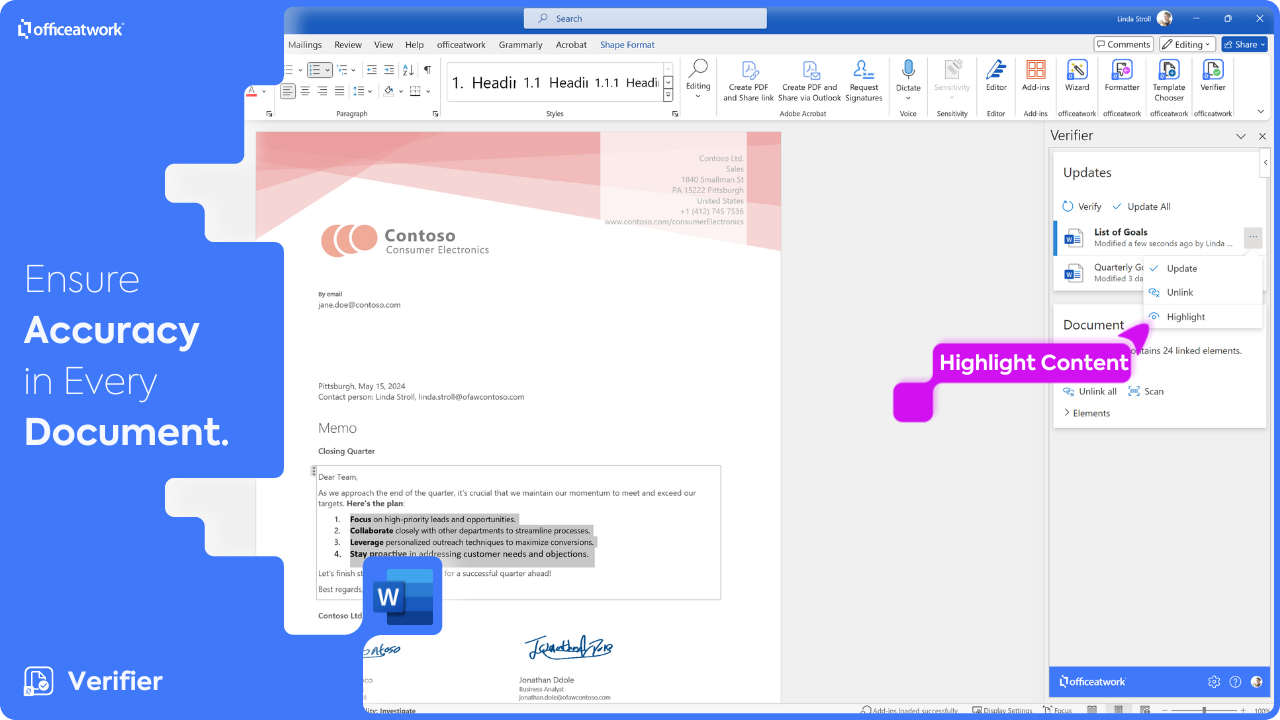Open the Editor proofing tool
The image size is (1280, 720).
pos(996,75)
